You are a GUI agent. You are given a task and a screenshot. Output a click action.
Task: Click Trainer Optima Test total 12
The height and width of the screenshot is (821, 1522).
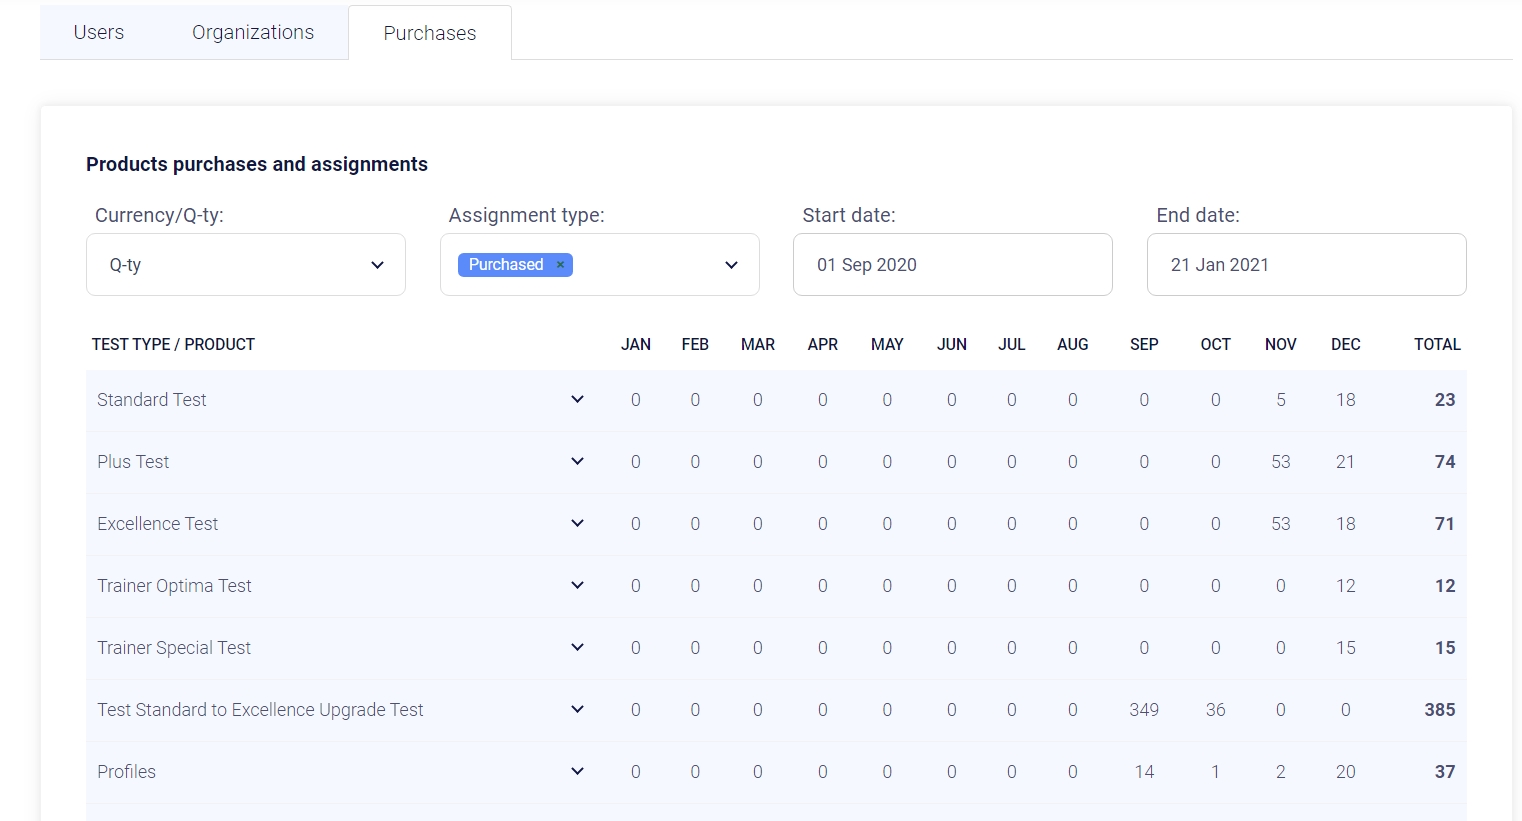(x=1445, y=586)
